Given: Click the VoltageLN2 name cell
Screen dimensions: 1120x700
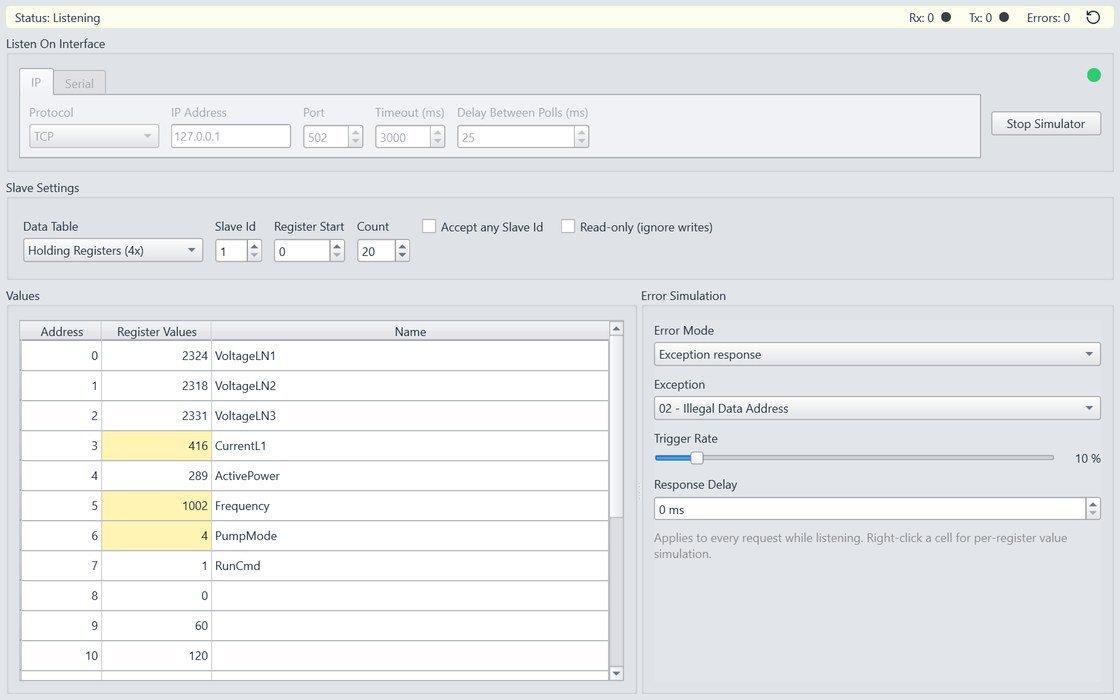Looking at the screenshot, I should tap(410, 386).
